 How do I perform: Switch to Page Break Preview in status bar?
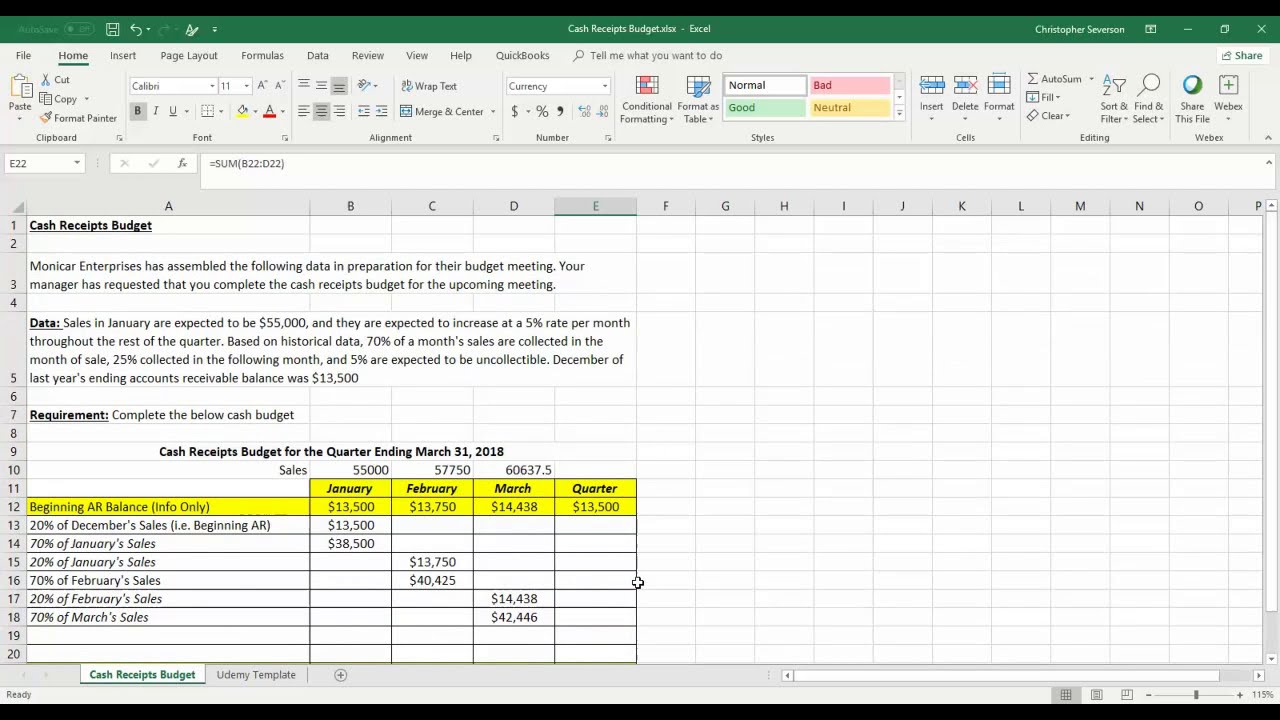coord(1126,695)
